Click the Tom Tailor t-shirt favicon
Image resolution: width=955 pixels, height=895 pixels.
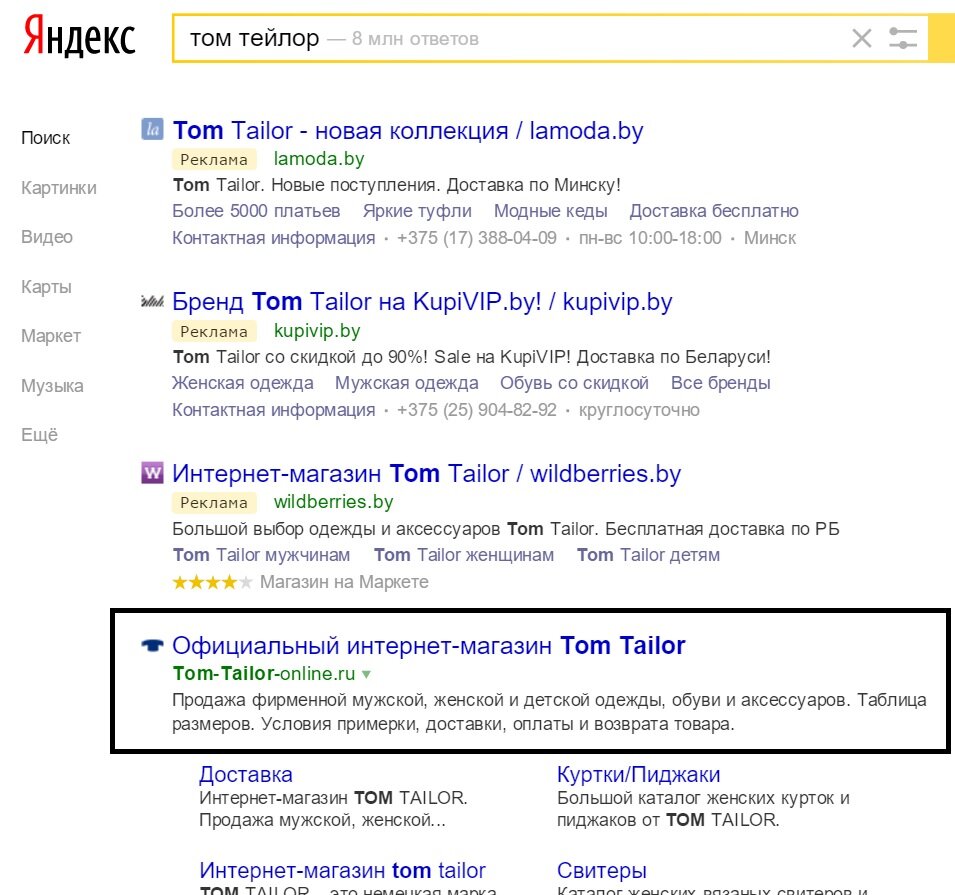click(151, 644)
